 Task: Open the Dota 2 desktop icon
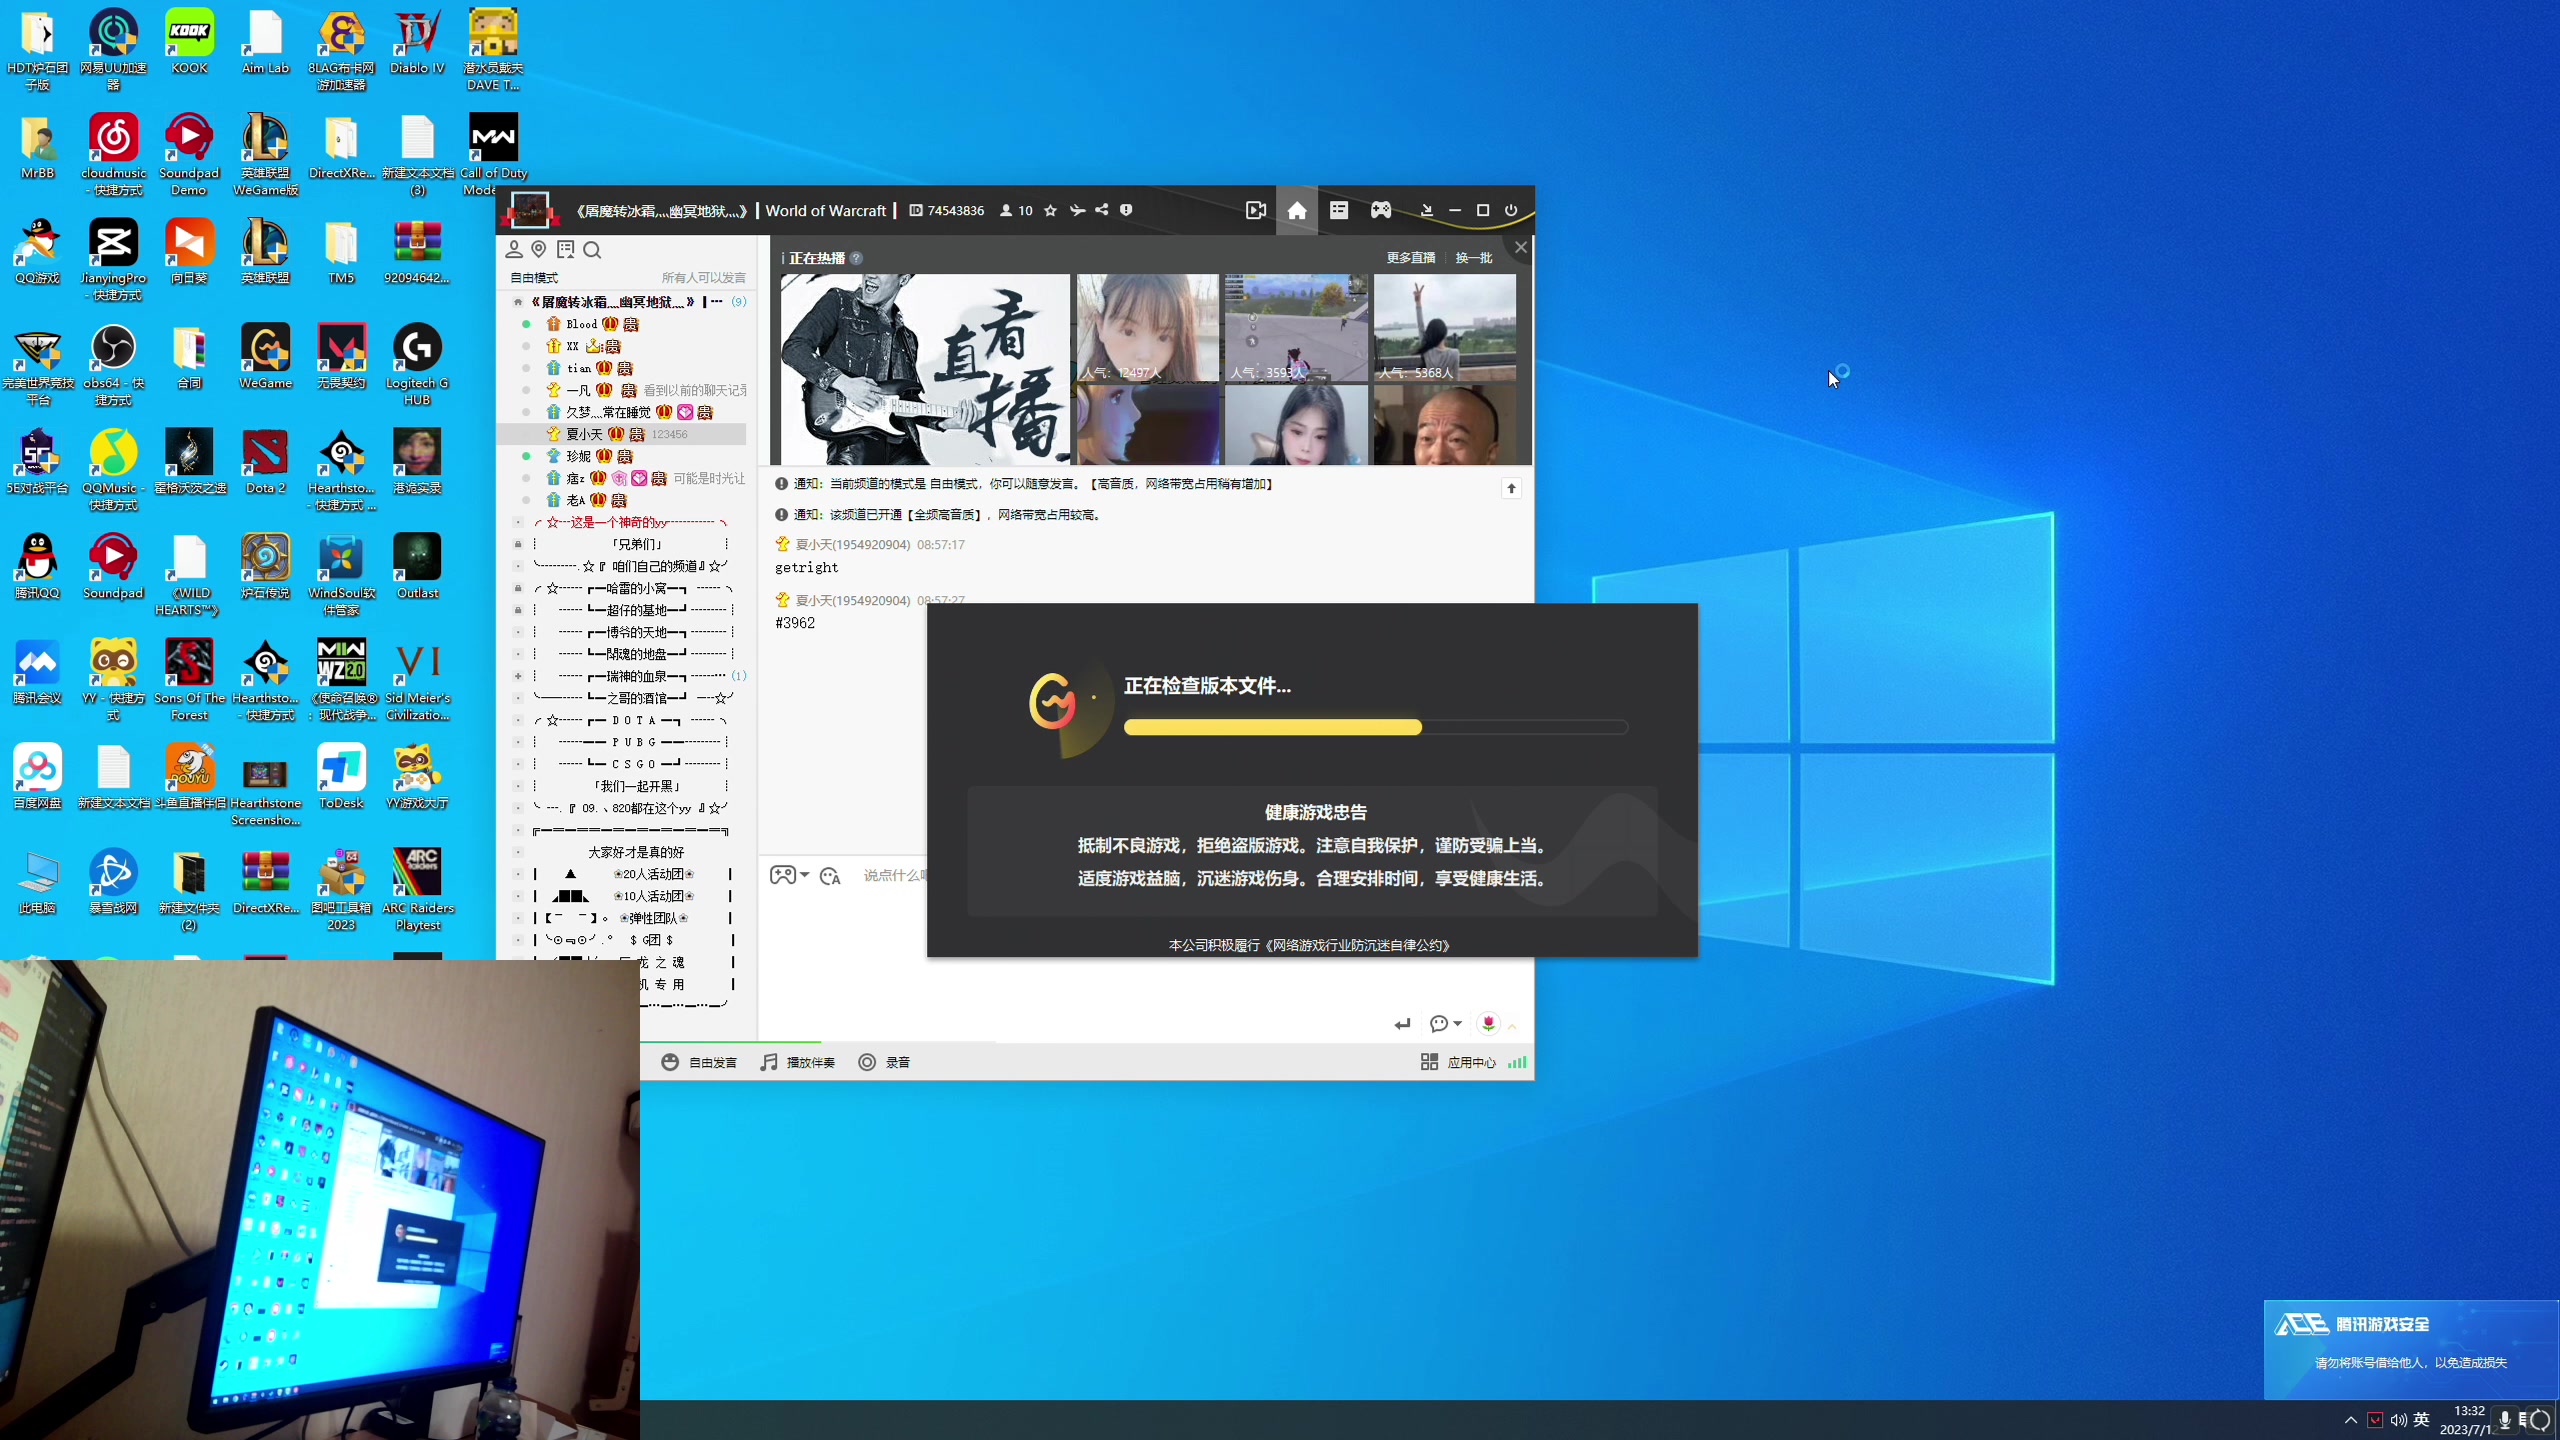point(265,463)
